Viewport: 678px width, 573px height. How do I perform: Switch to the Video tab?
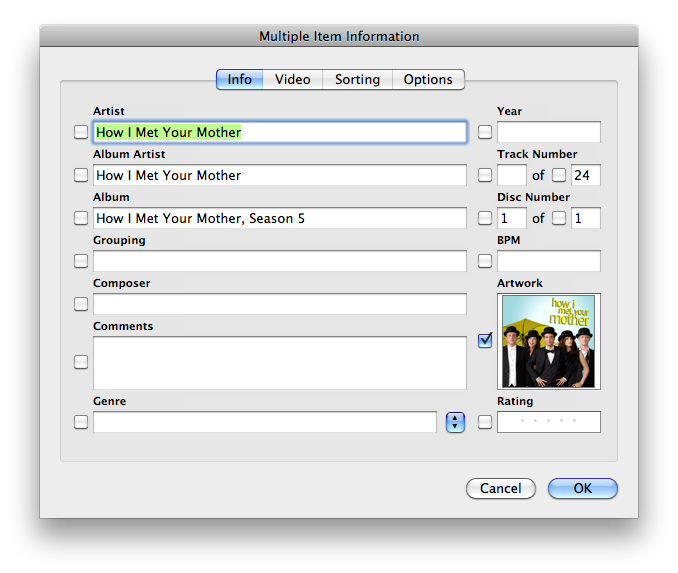(x=293, y=79)
